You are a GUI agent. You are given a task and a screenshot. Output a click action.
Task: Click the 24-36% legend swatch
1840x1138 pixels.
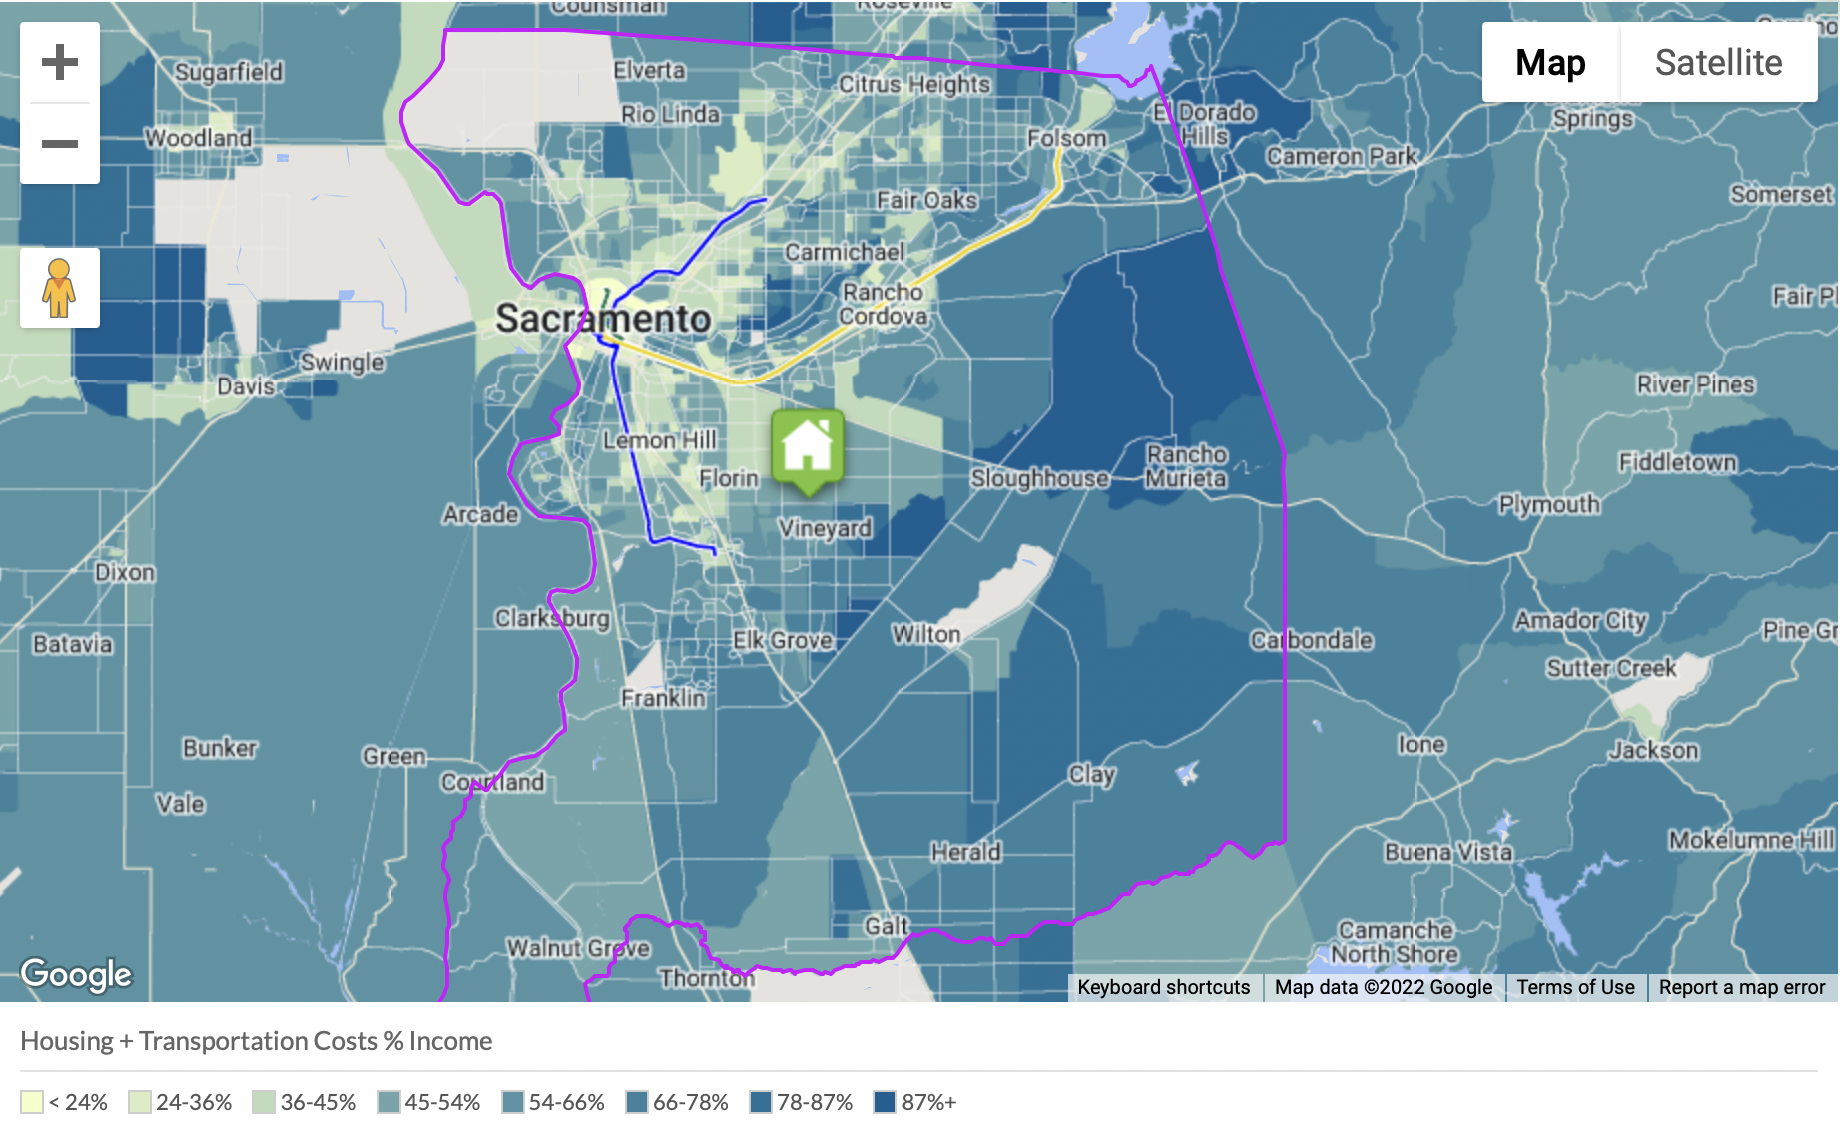tap(140, 1102)
